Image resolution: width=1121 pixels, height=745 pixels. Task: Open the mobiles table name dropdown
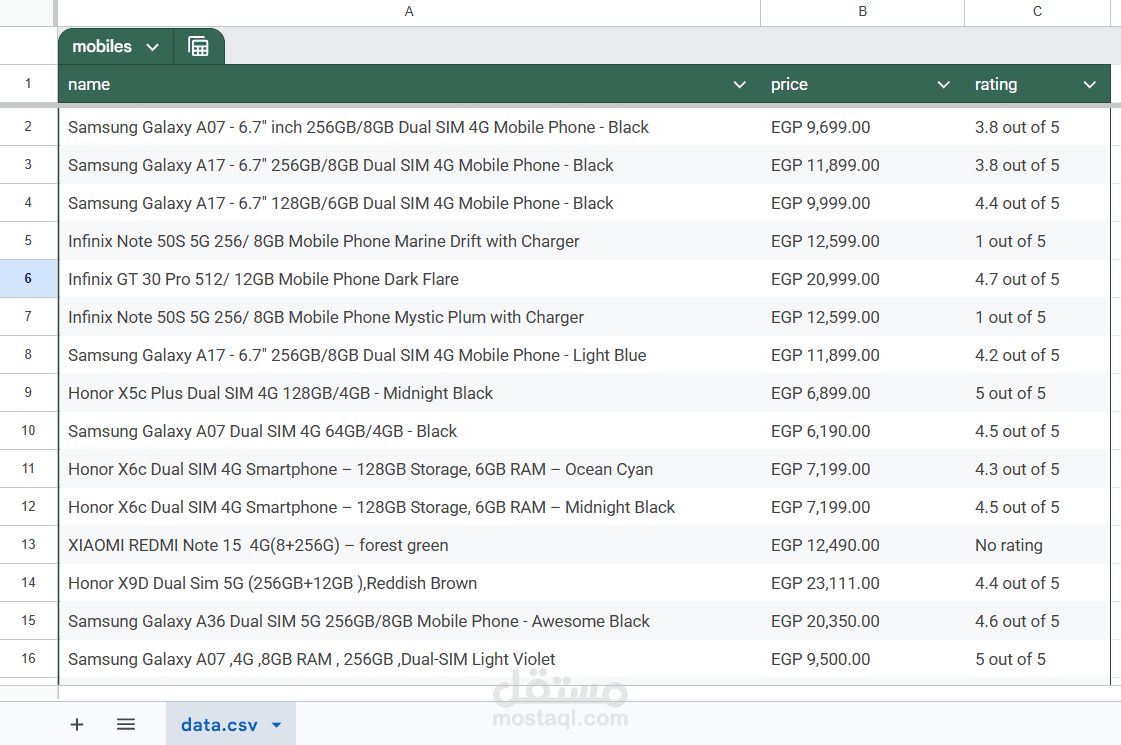(x=152, y=47)
